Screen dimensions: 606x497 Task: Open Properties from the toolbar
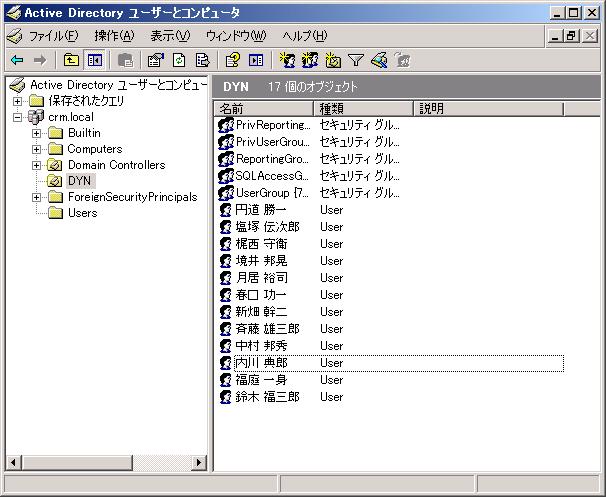coord(155,61)
